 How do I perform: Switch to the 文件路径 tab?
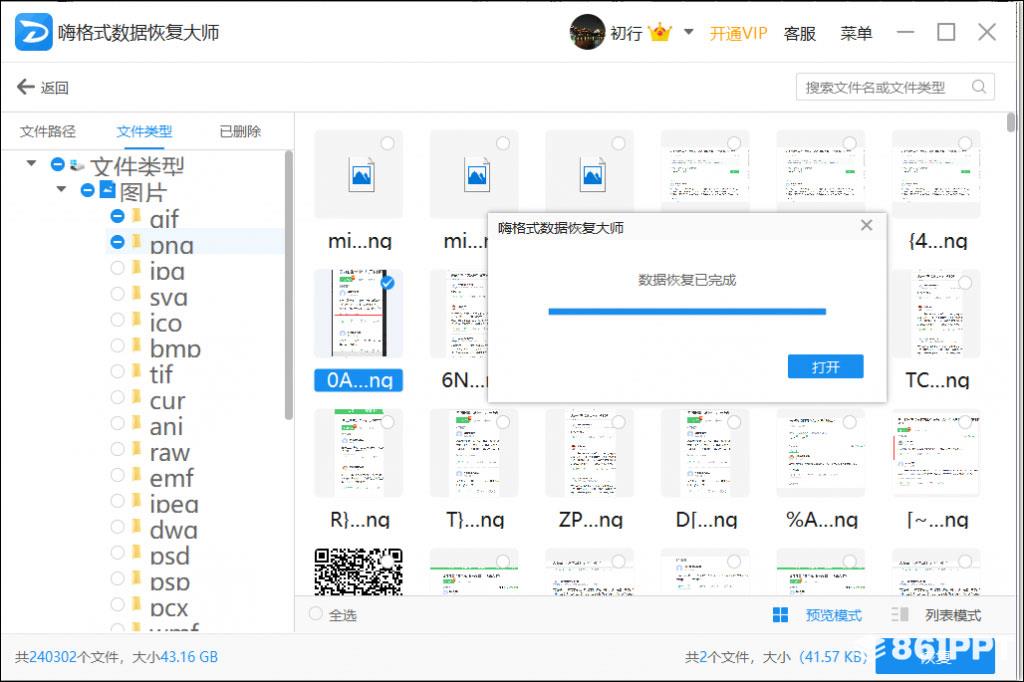pos(48,131)
